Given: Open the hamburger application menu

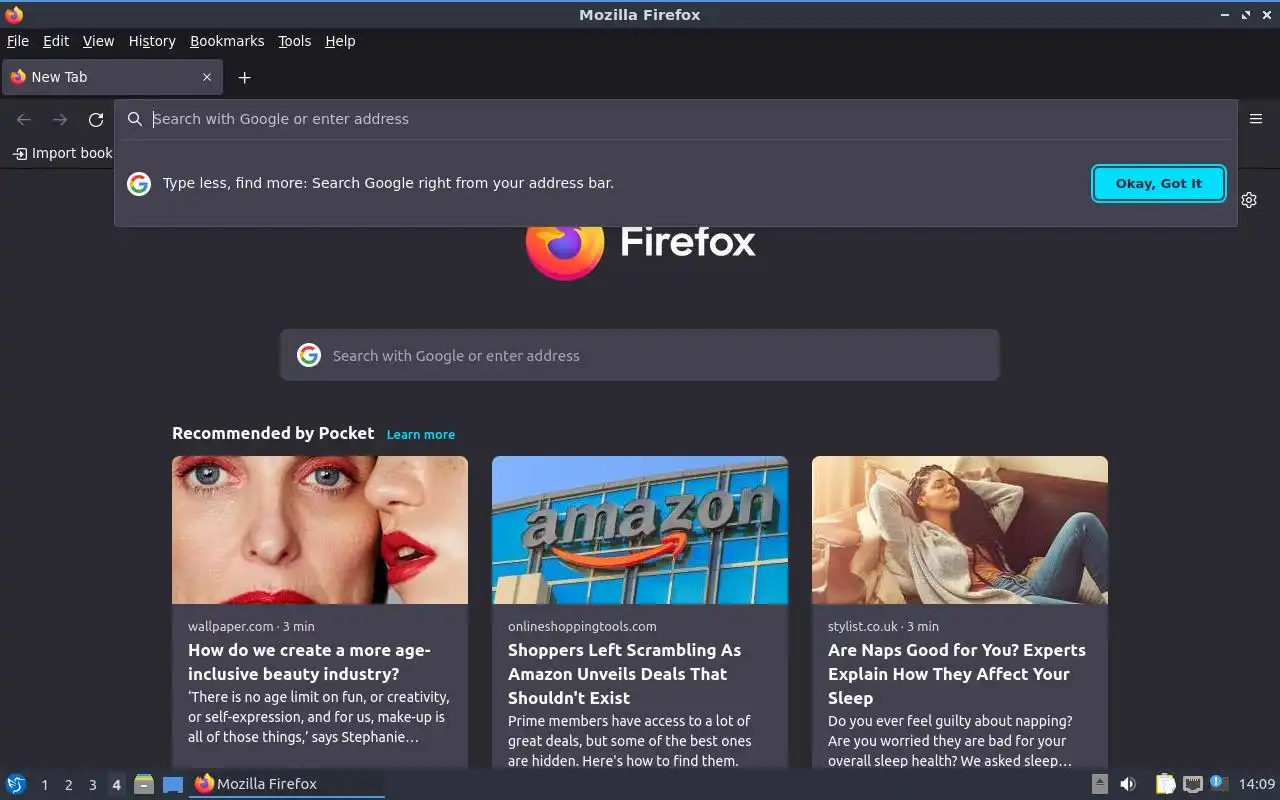Looking at the screenshot, I should pos(1256,119).
